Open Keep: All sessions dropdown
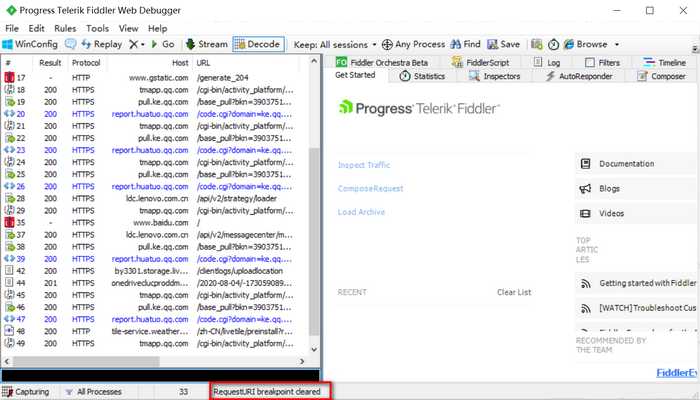This screenshot has height=400, width=700. click(x=335, y=45)
